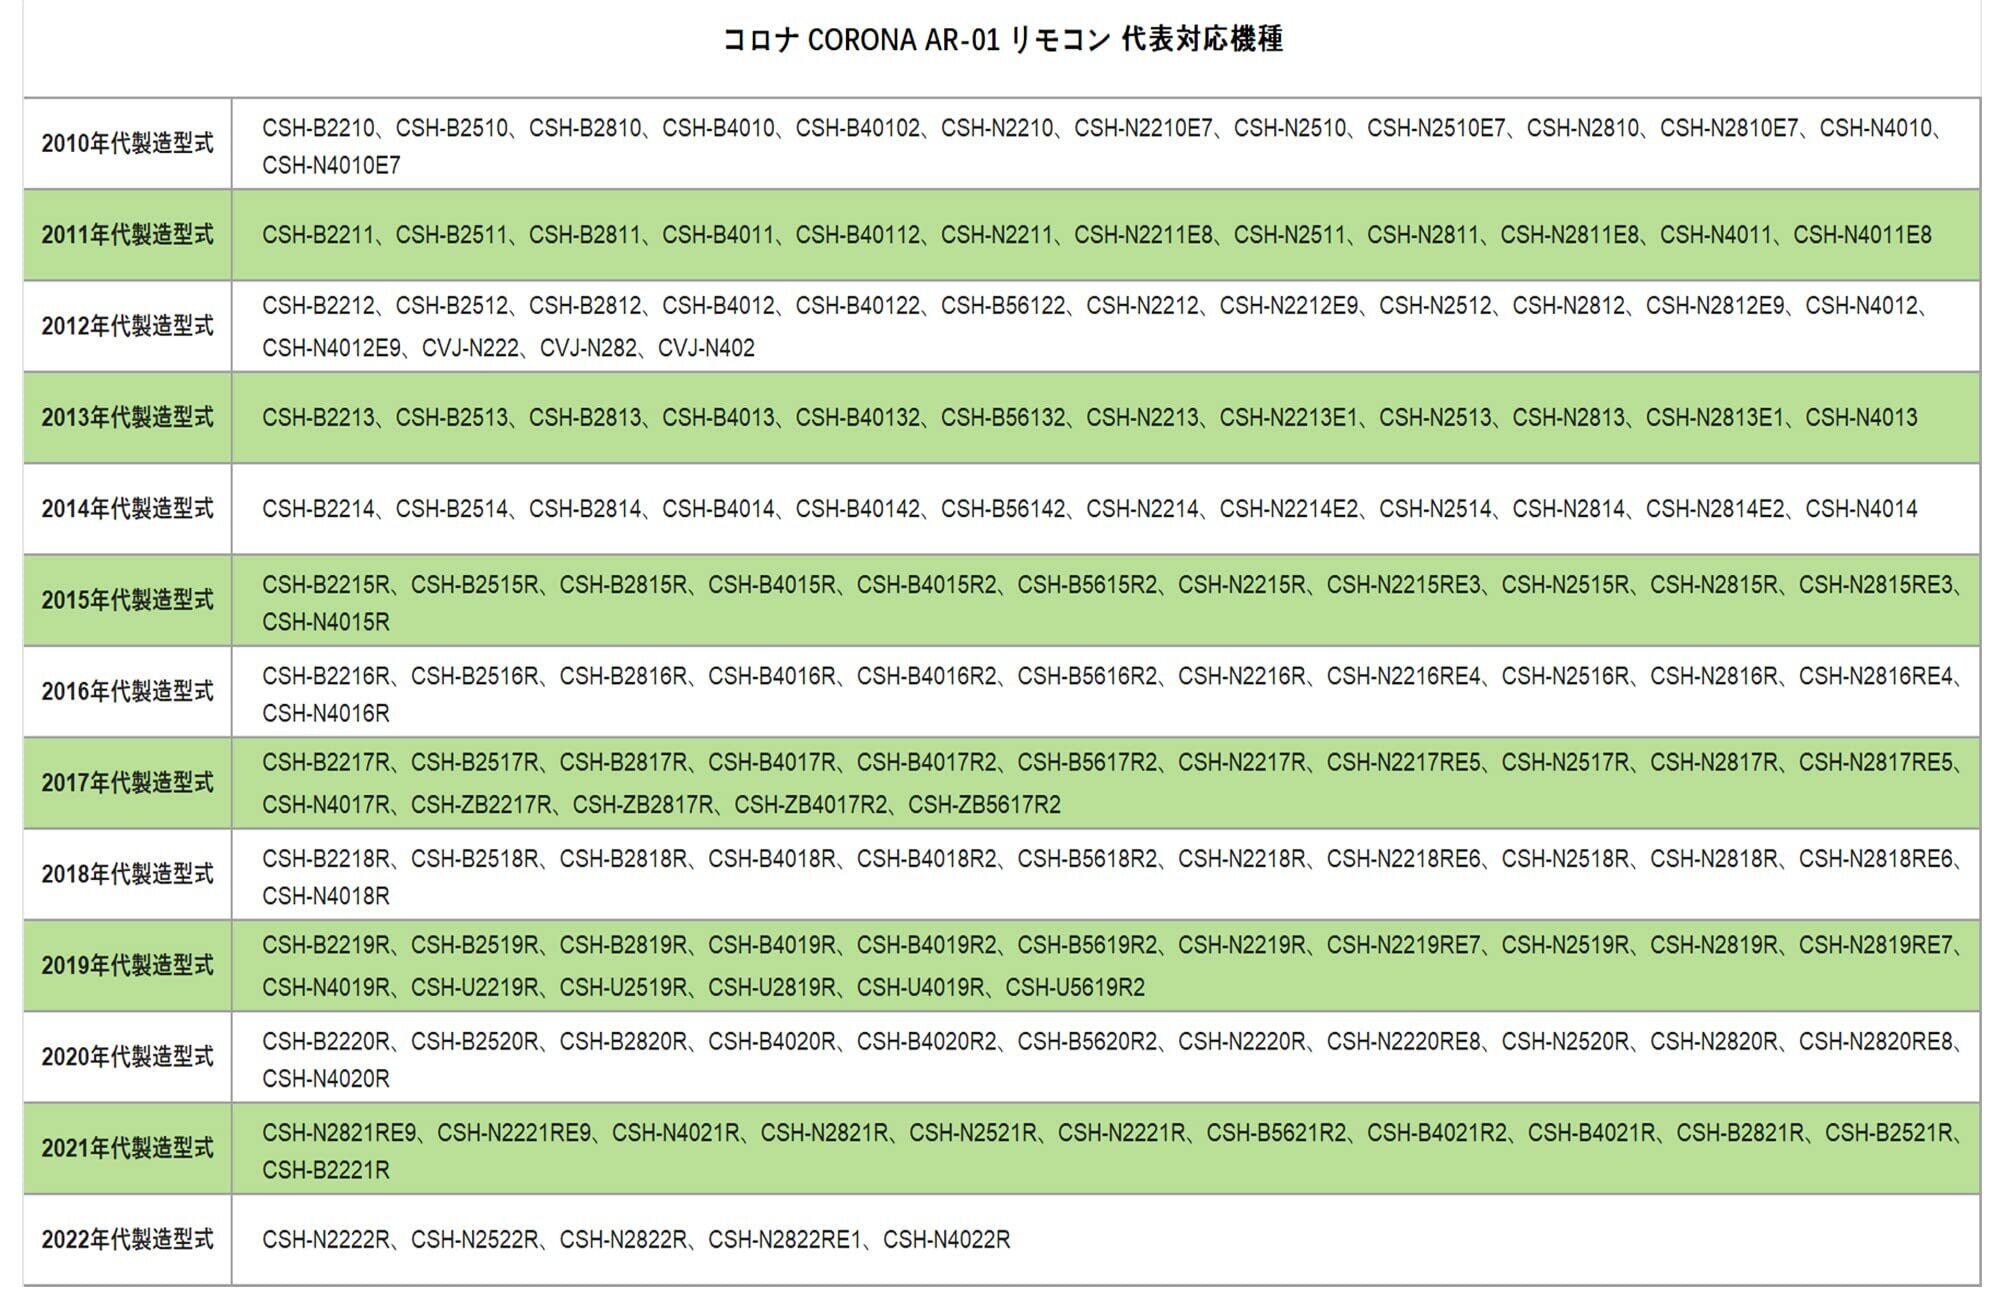Click model CSH-B2210 in 2010 row
2000x1315 pixels.
click(x=318, y=128)
